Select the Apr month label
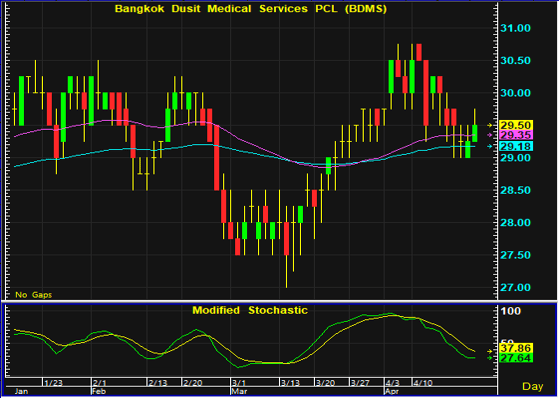Viewport: 559px width, 398px height. [391, 391]
